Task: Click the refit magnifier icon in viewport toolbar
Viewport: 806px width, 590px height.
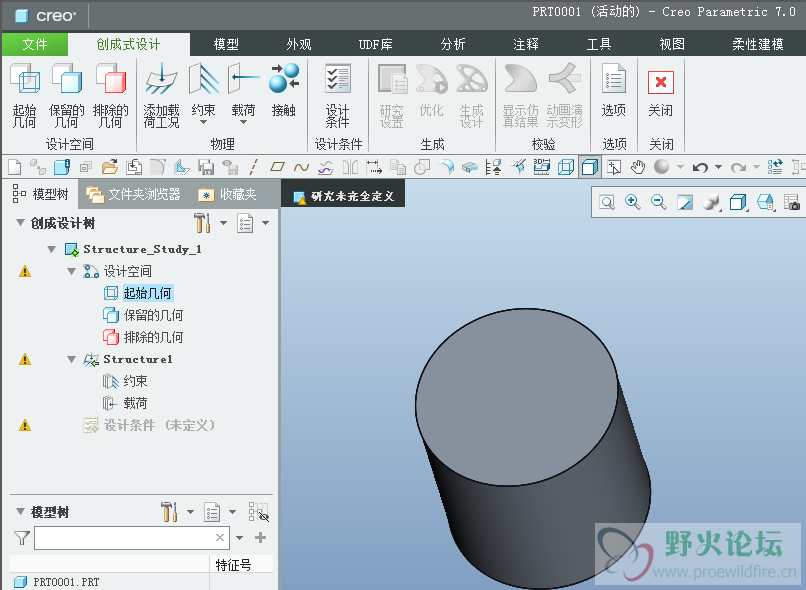Action: (x=607, y=202)
